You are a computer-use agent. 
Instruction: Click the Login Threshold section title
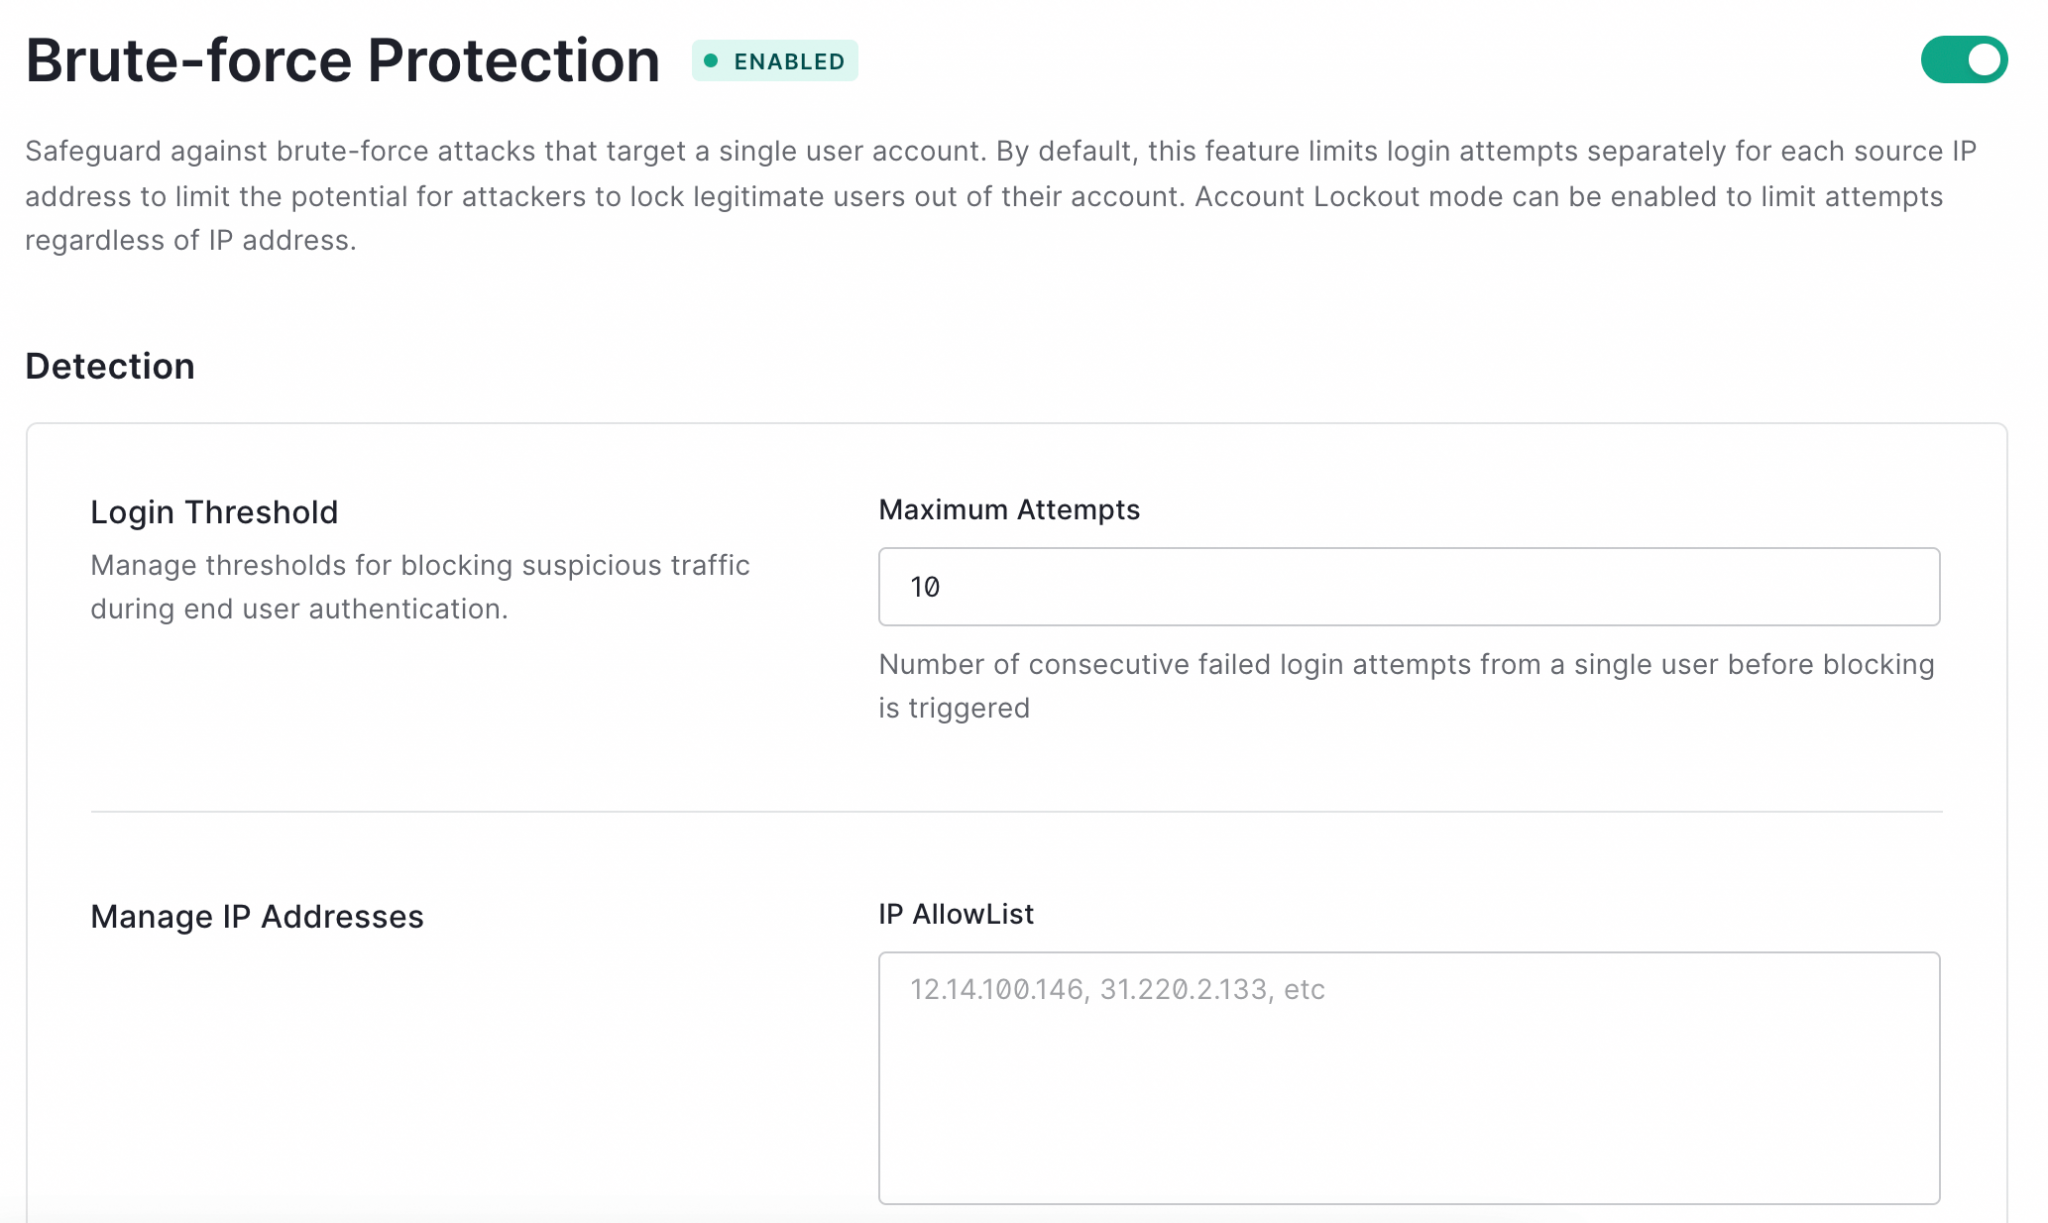coord(213,511)
